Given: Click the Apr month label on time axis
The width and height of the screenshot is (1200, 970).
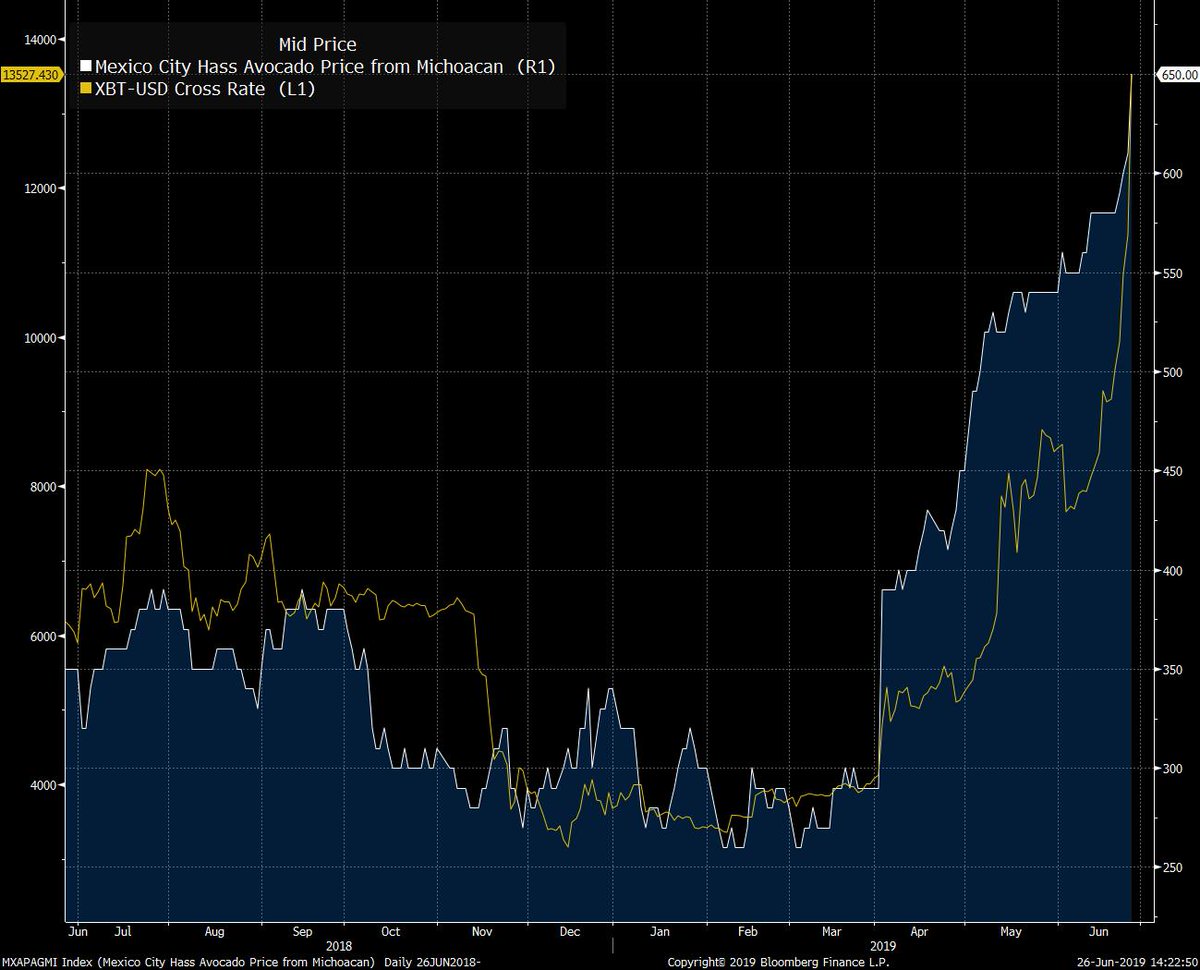Looking at the screenshot, I should click(921, 931).
